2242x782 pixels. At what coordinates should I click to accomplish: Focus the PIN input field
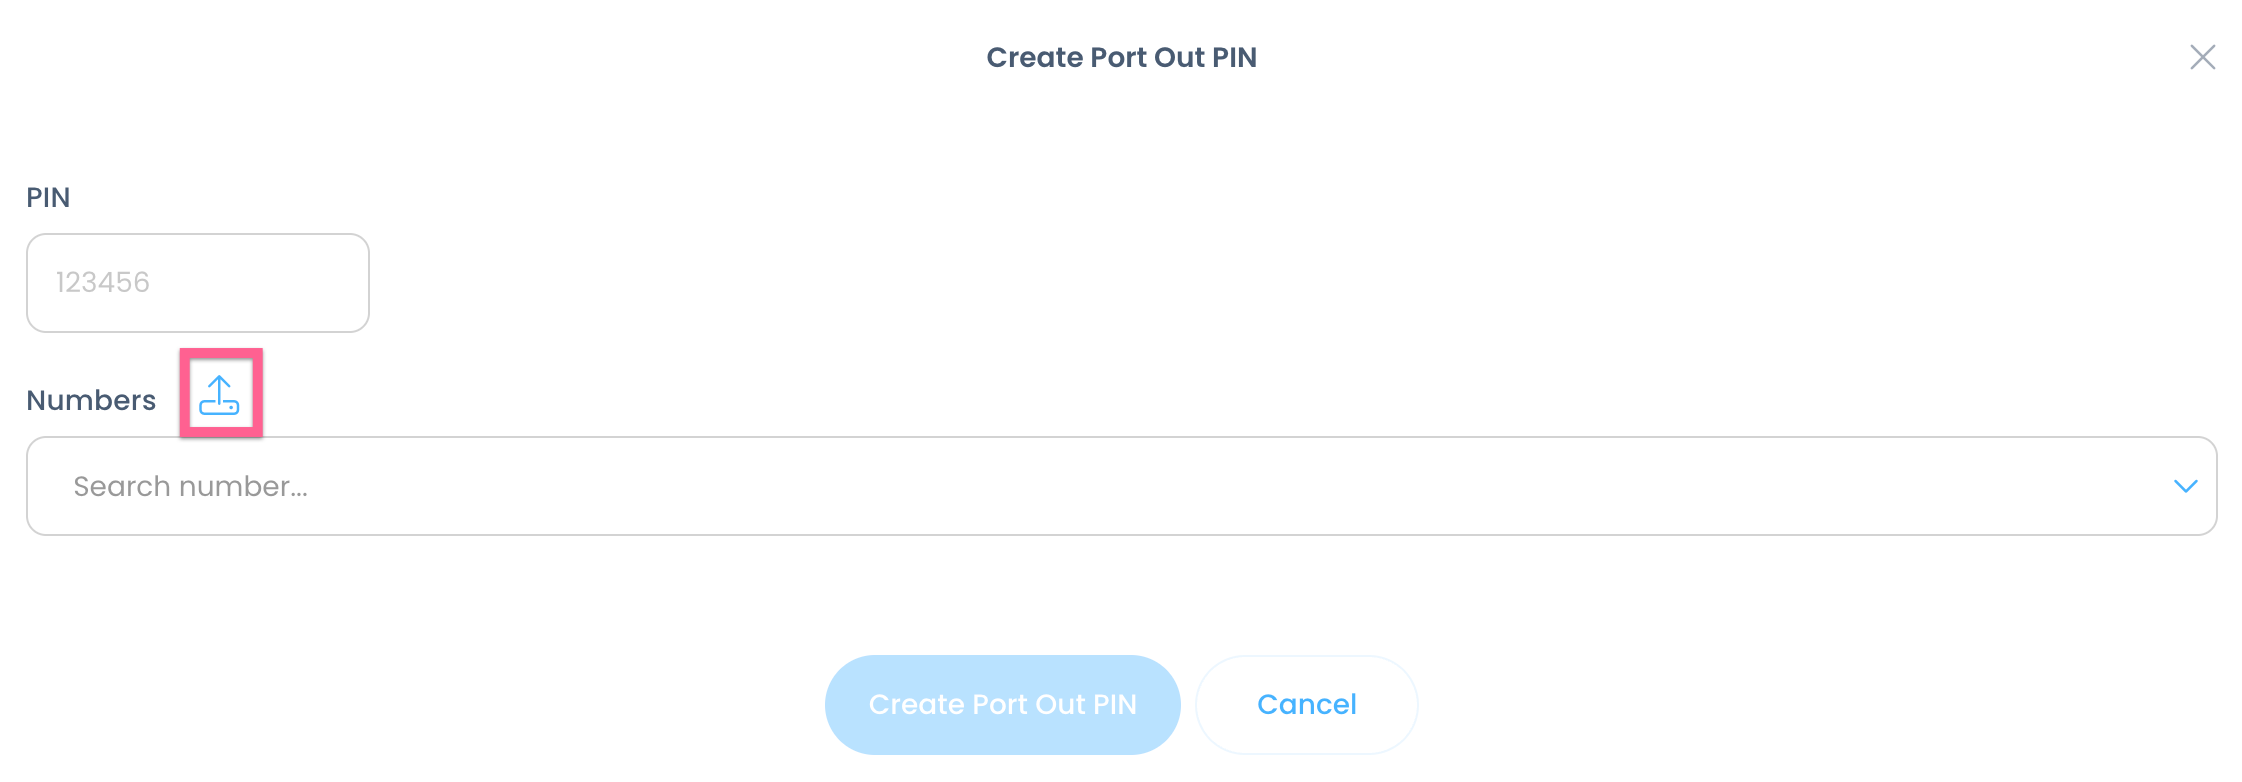(198, 283)
